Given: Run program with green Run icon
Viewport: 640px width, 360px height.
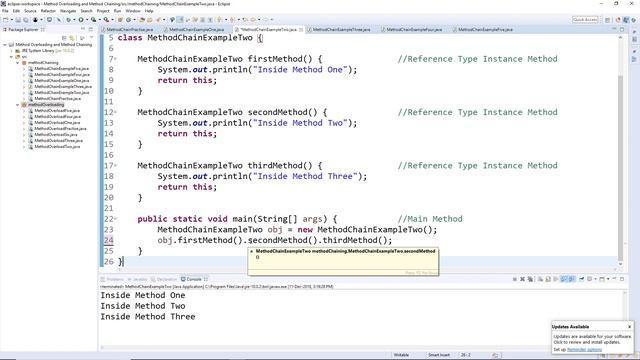Looking at the screenshot, I should (x=81, y=20).
